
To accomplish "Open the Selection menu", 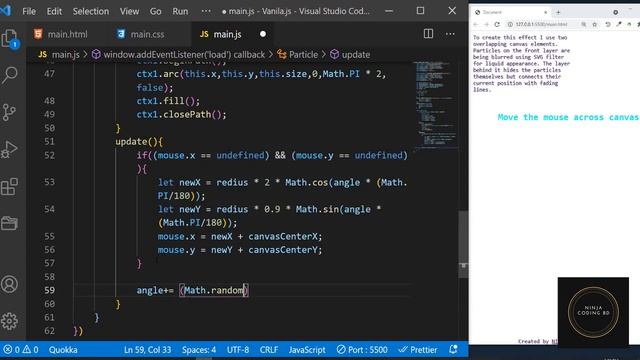I will click(x=91, y=11).
